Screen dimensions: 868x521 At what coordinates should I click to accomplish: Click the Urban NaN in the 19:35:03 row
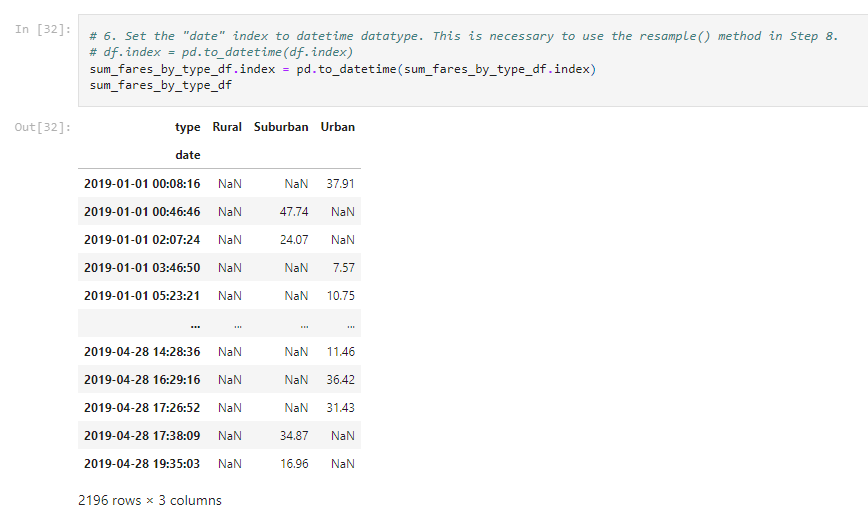pos(343,463)
